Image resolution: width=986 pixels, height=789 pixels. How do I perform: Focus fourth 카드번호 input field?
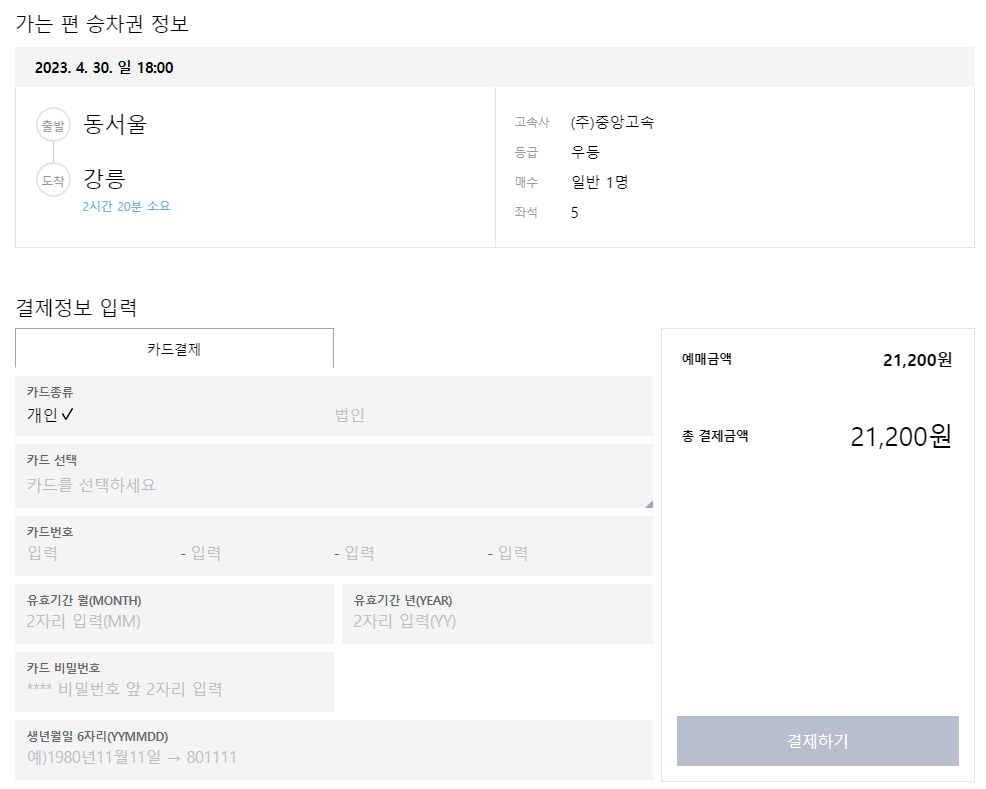[x=569, y=553]
